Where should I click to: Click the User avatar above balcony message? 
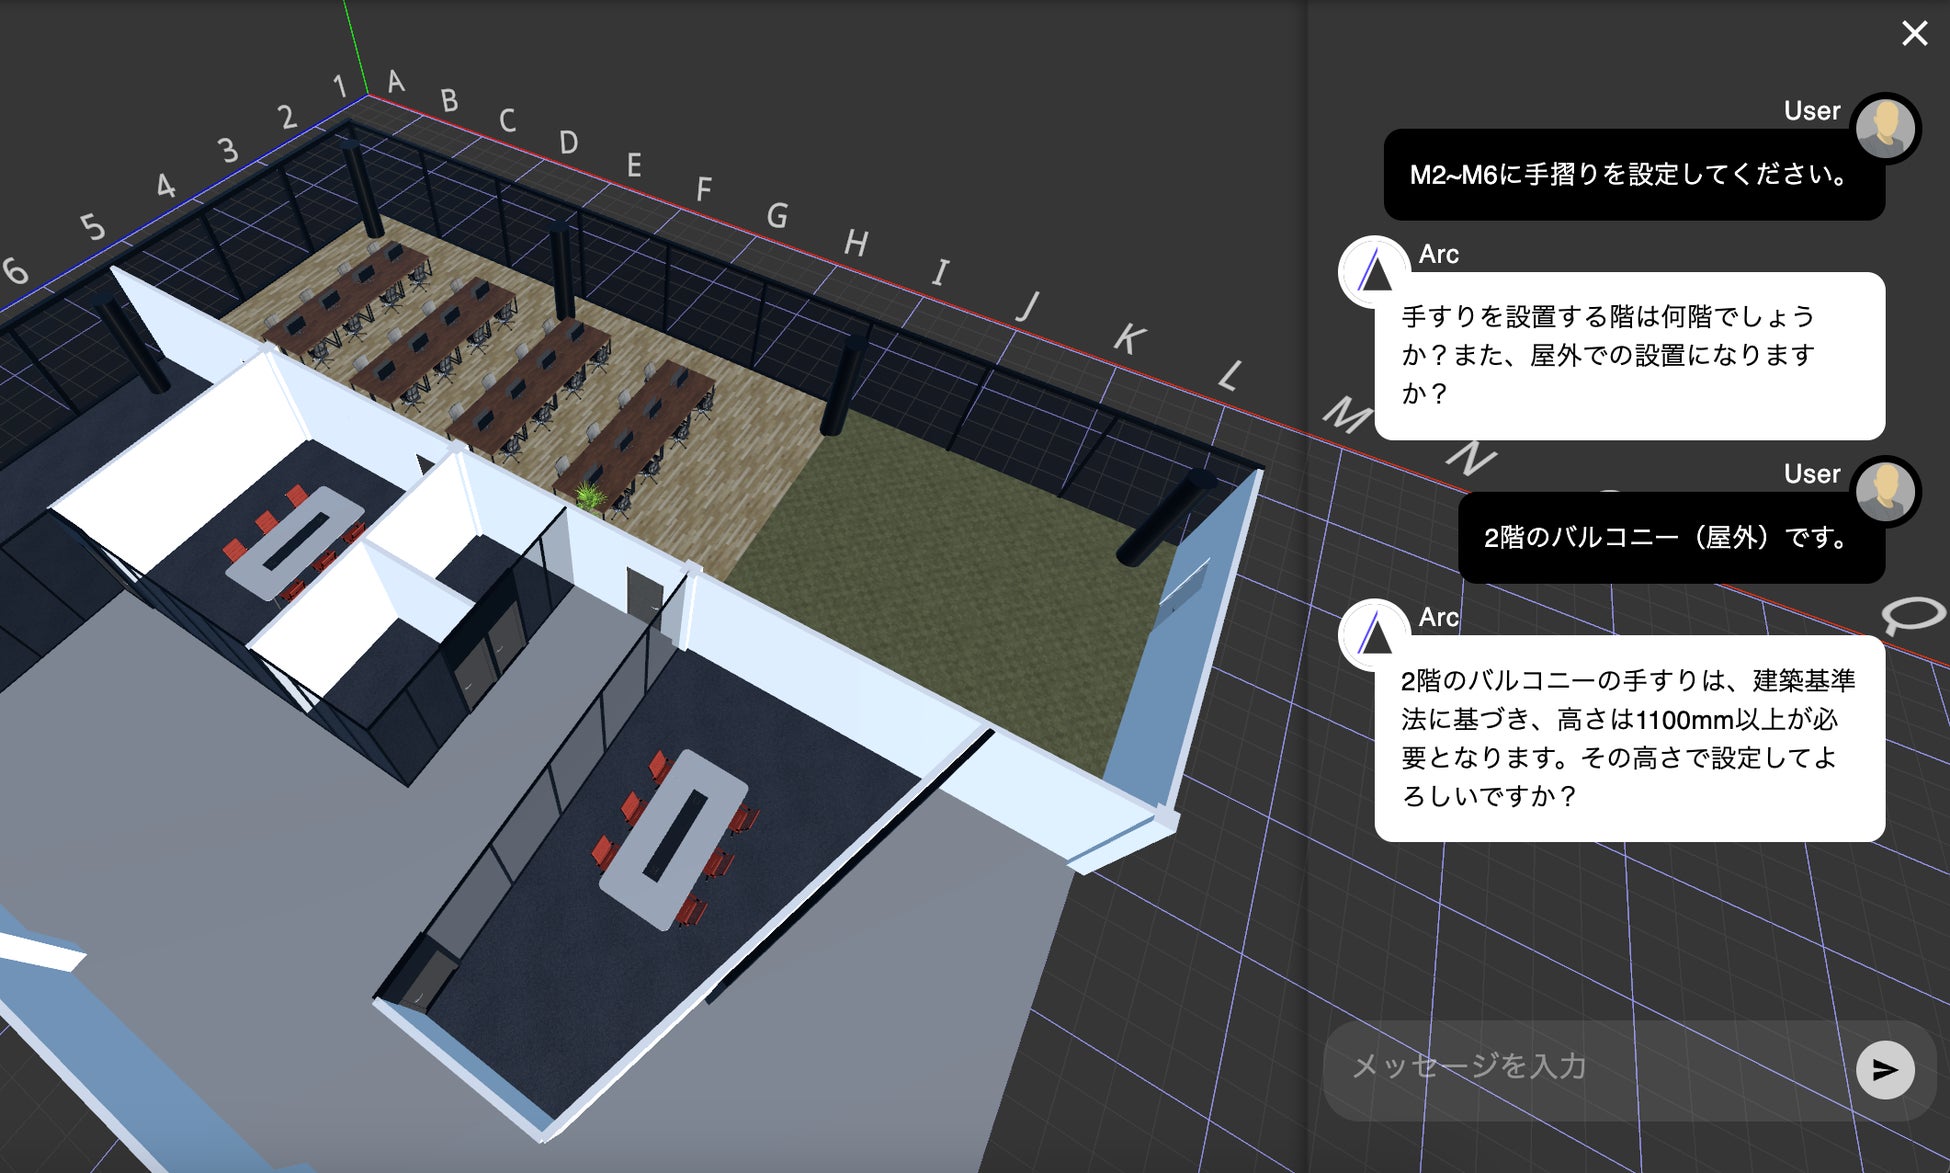click(1885, 491)
